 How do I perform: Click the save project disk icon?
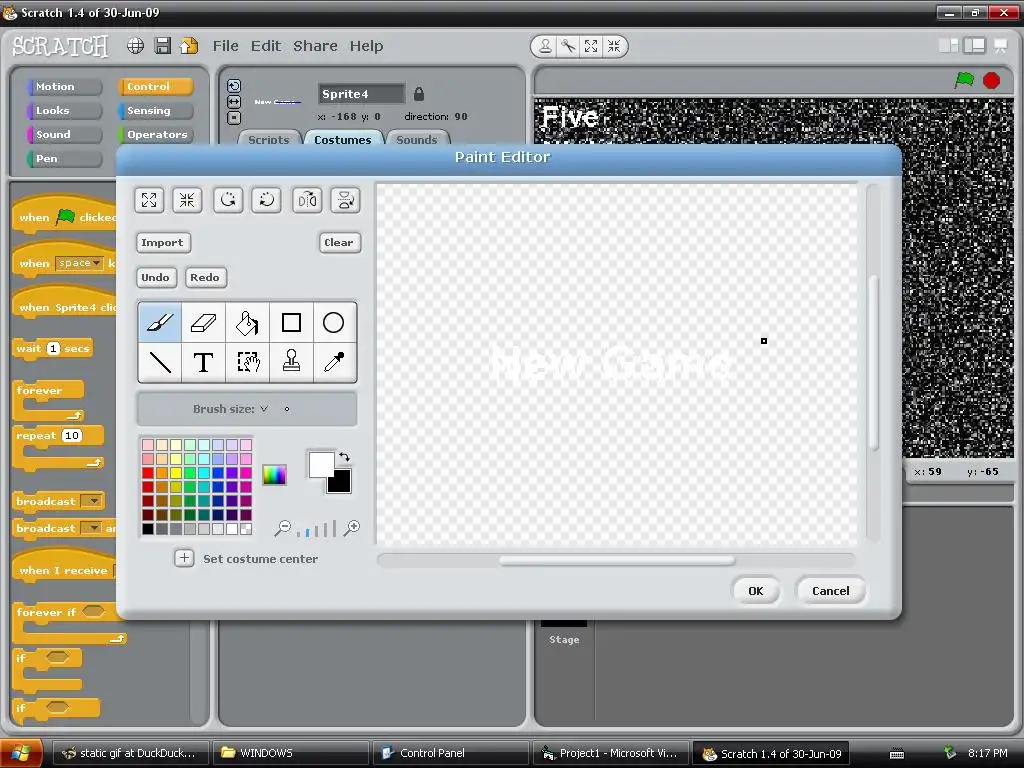pos(163,46)
